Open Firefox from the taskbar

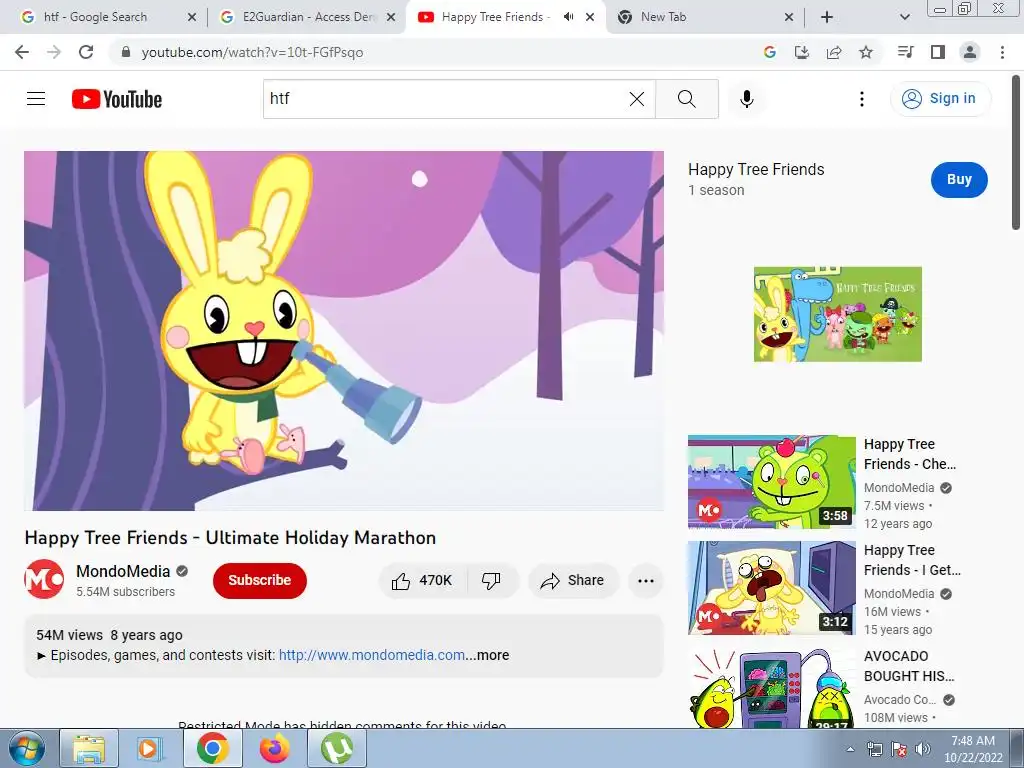(x=274, y=748)
